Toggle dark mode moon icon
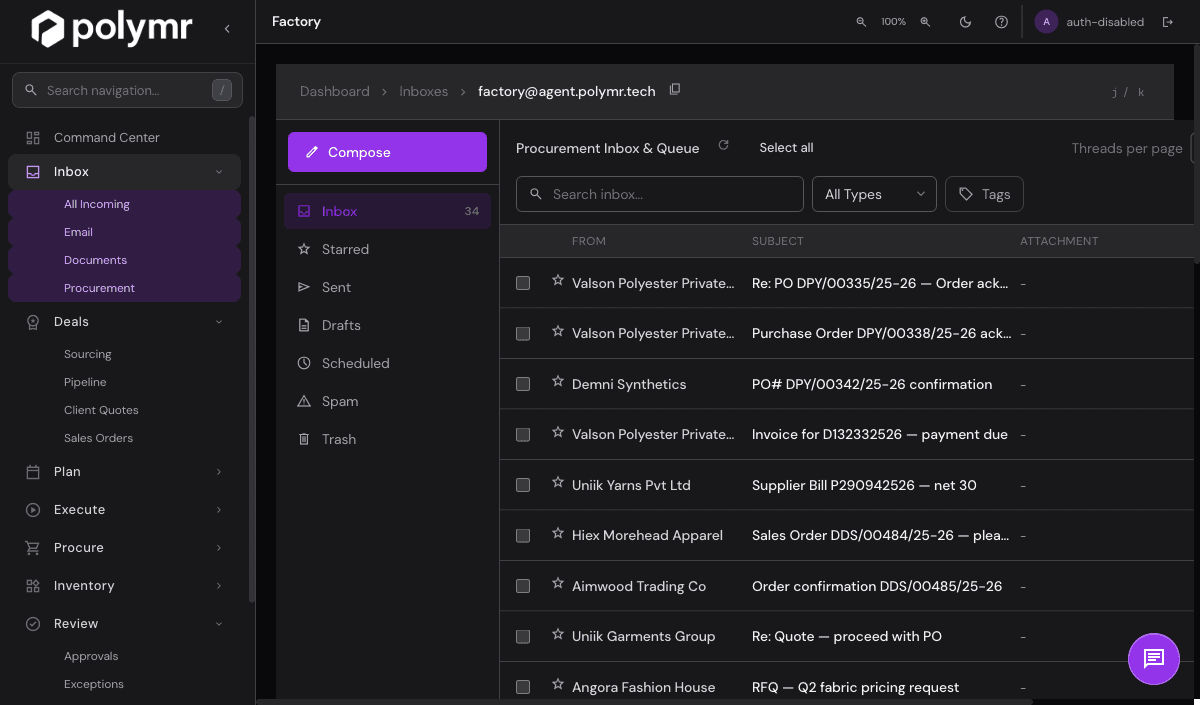 965,22
